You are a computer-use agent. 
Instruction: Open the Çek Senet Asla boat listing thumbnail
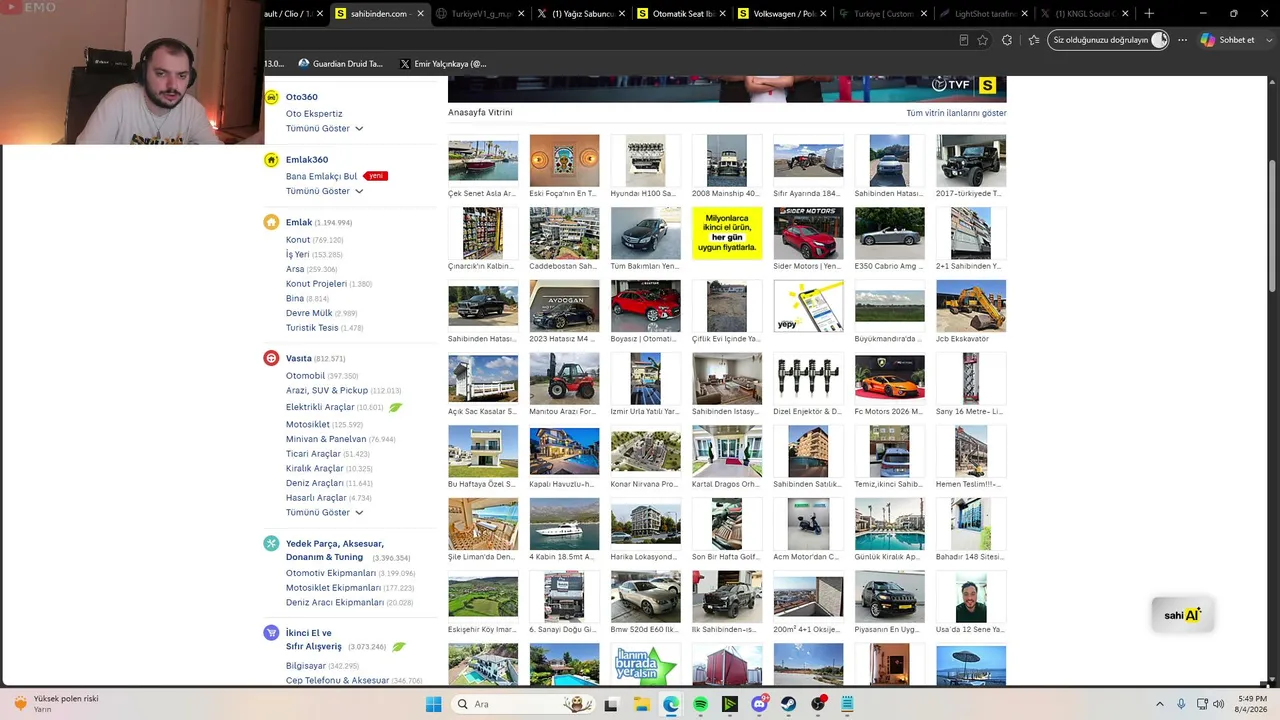pyautogui.click(x=483, y=160)
